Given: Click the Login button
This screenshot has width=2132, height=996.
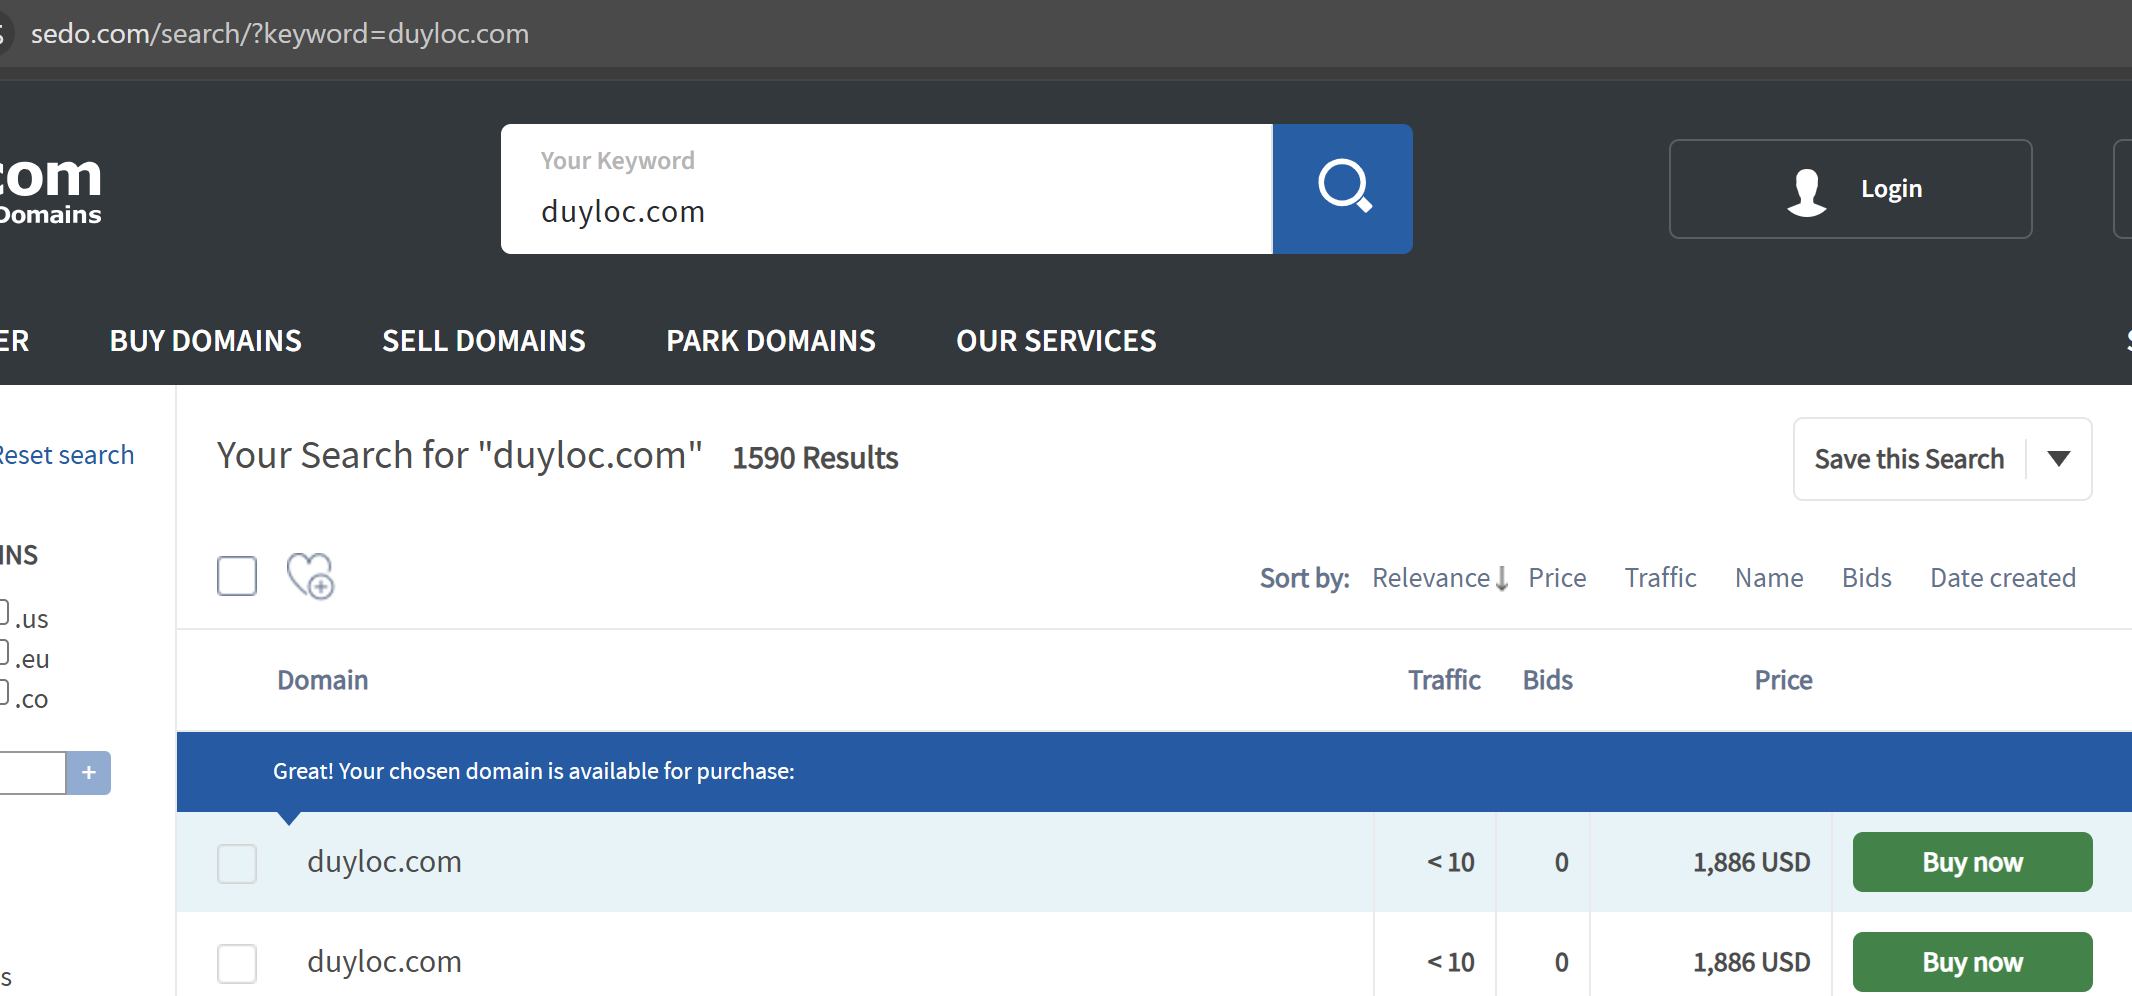Looking at the screenshot, I should tap(1850, 189).
